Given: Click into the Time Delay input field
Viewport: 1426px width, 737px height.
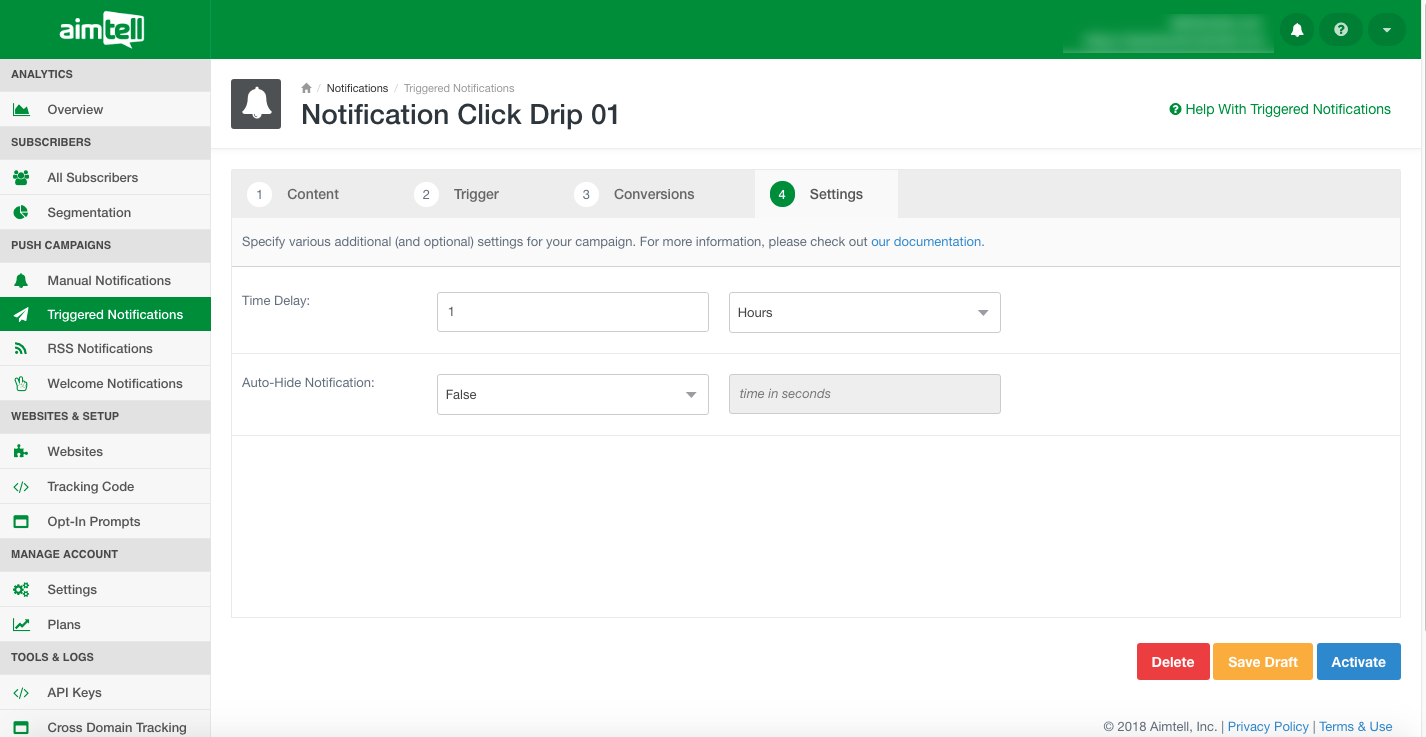Looking at the screenshot, I should click(572, 312).
